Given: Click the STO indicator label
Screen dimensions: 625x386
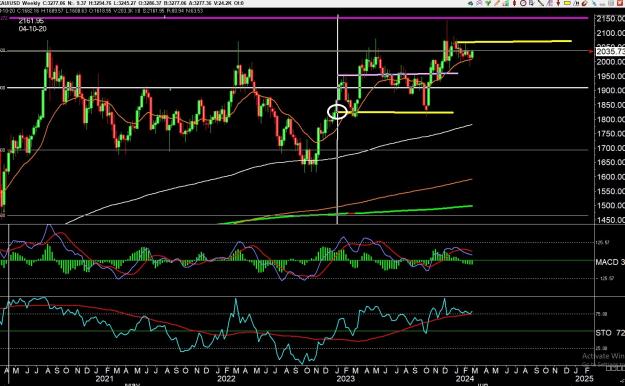Looking at the screenshot, I should tap(610, 333).
